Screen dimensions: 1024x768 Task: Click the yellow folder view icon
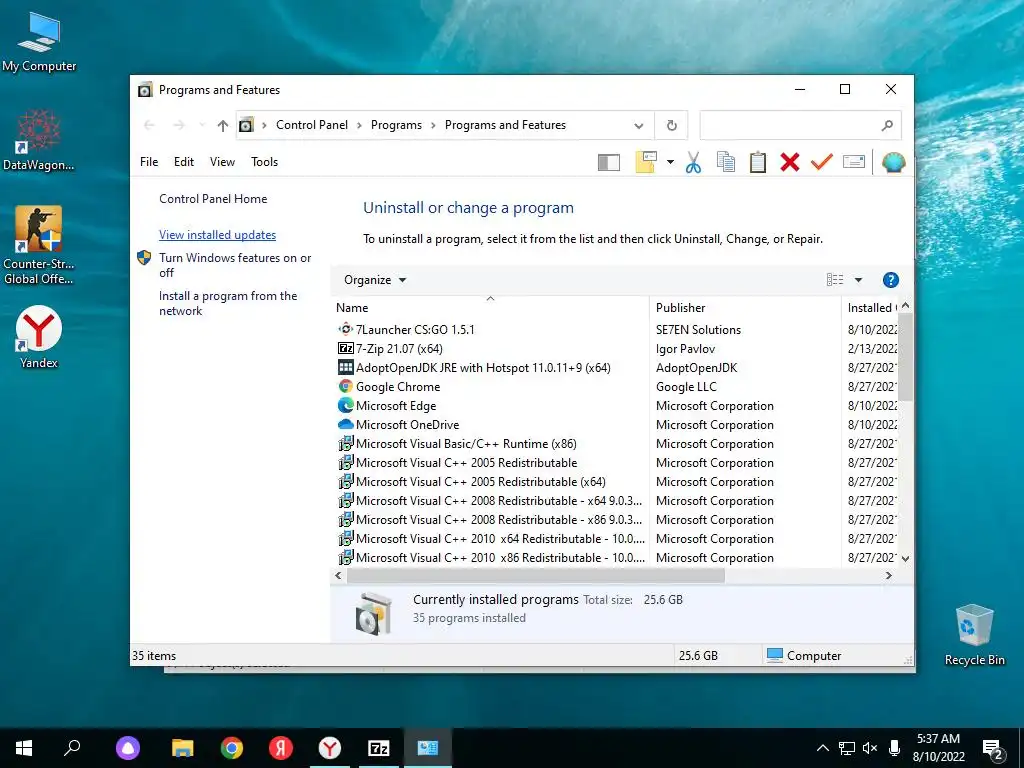(x=646, y=162)
